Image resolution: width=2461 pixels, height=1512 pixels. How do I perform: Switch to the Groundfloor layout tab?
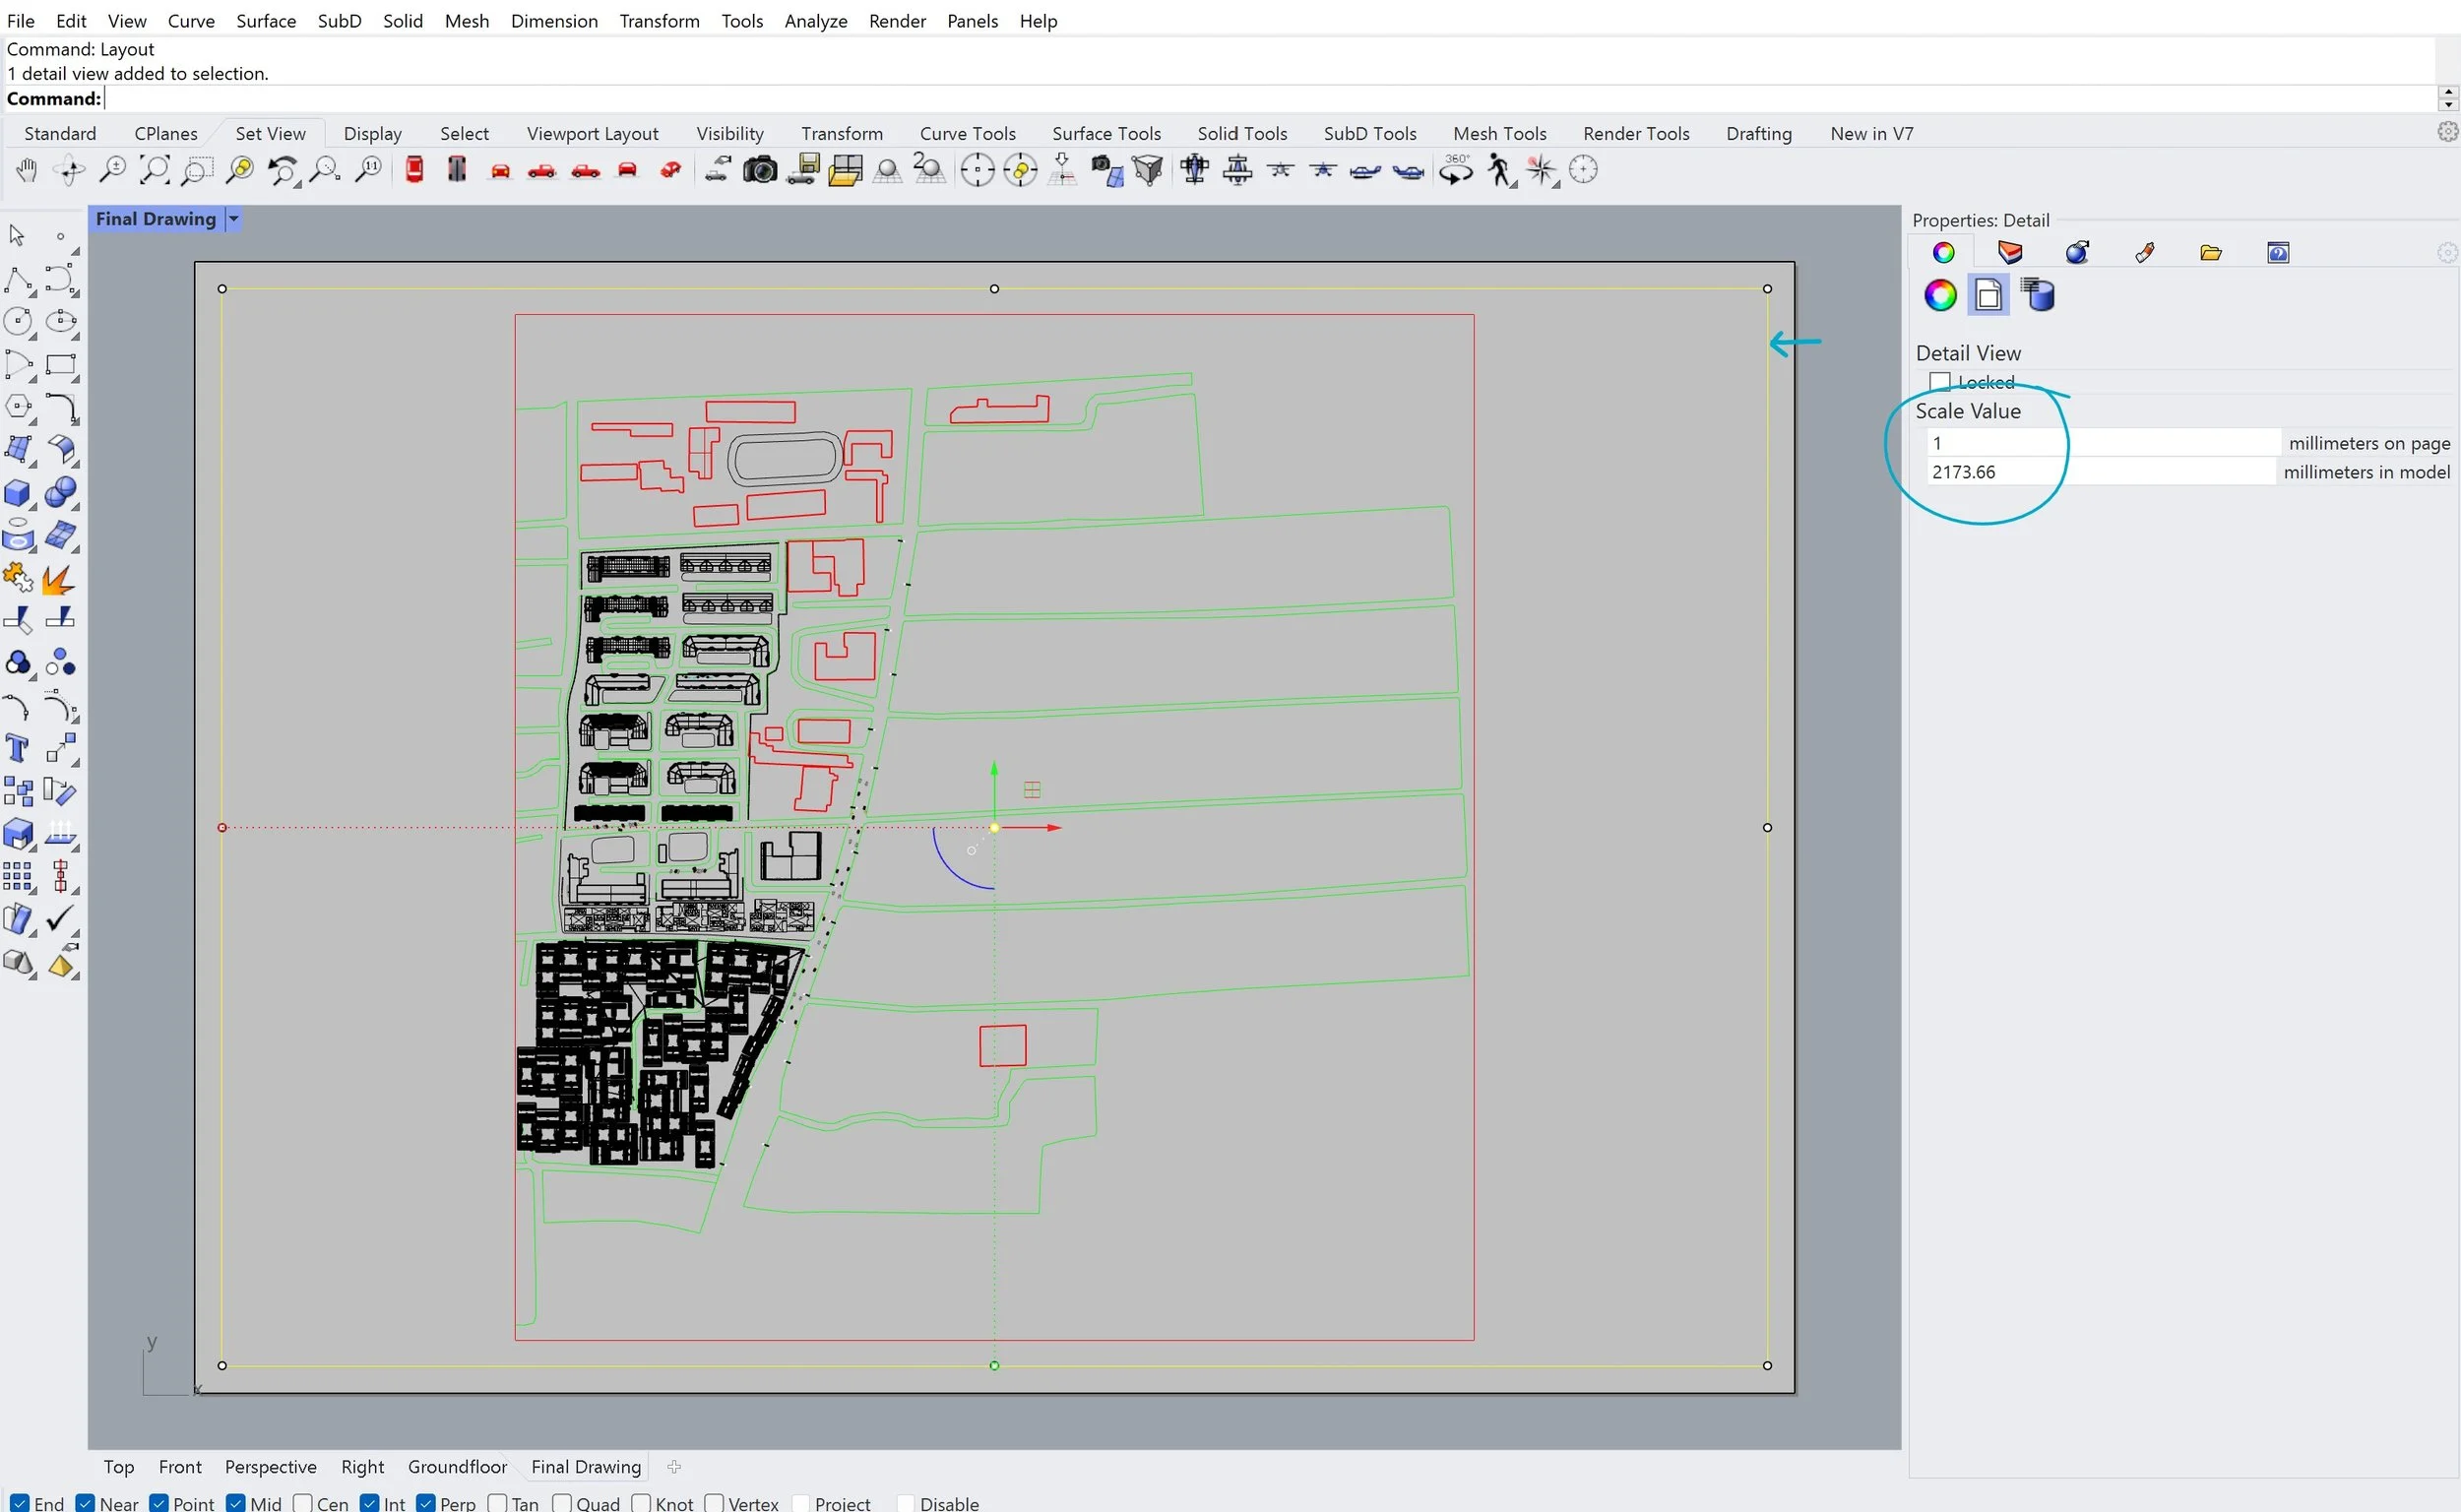pyautogui.click(x=457, y=1467)
